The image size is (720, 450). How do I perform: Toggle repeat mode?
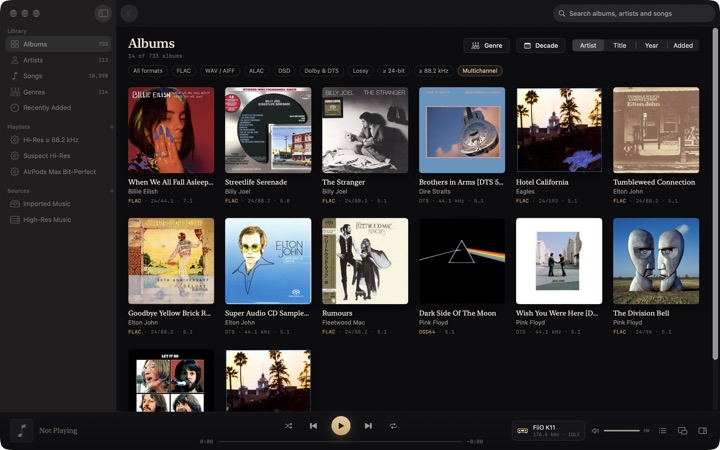point(393,426)
